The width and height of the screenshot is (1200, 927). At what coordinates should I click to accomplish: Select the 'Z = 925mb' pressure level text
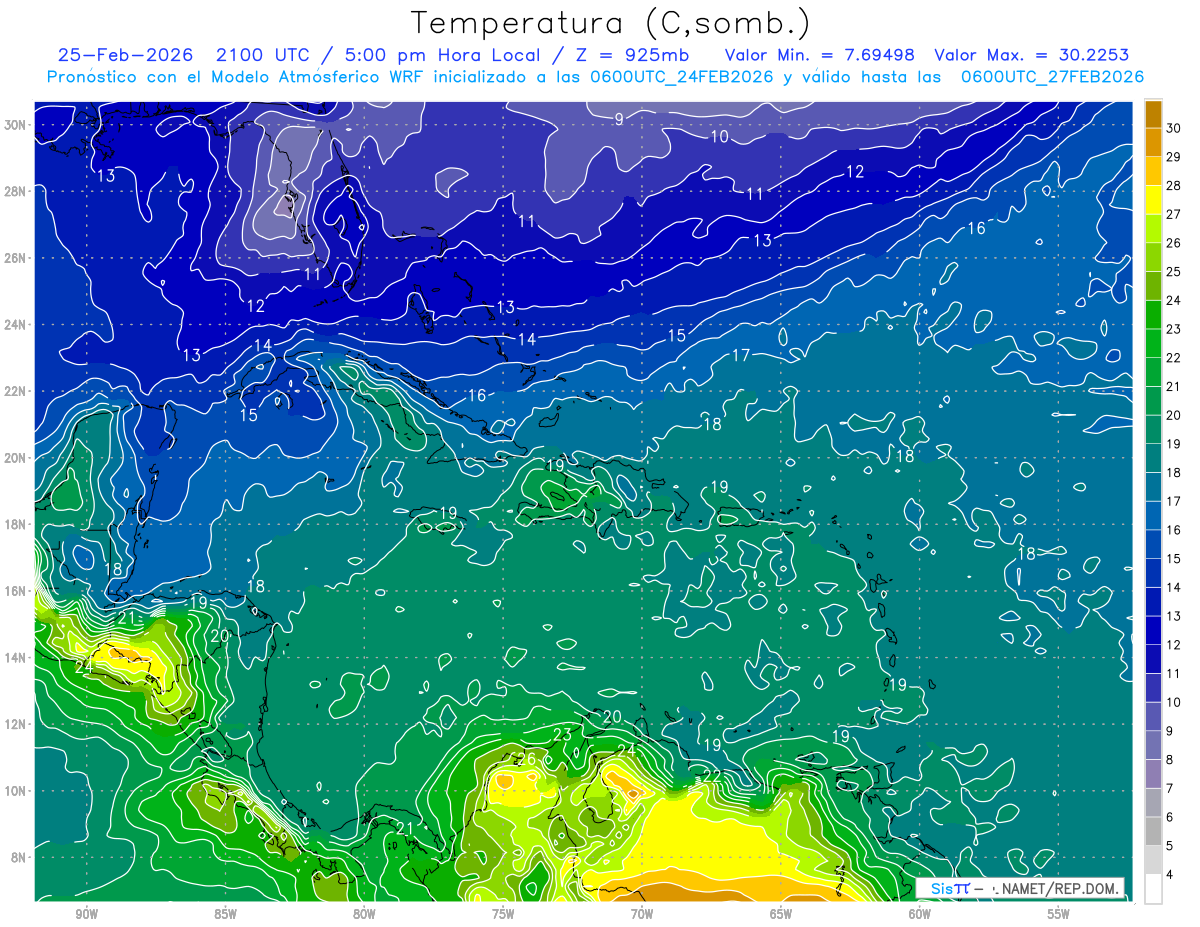(633, 55)
